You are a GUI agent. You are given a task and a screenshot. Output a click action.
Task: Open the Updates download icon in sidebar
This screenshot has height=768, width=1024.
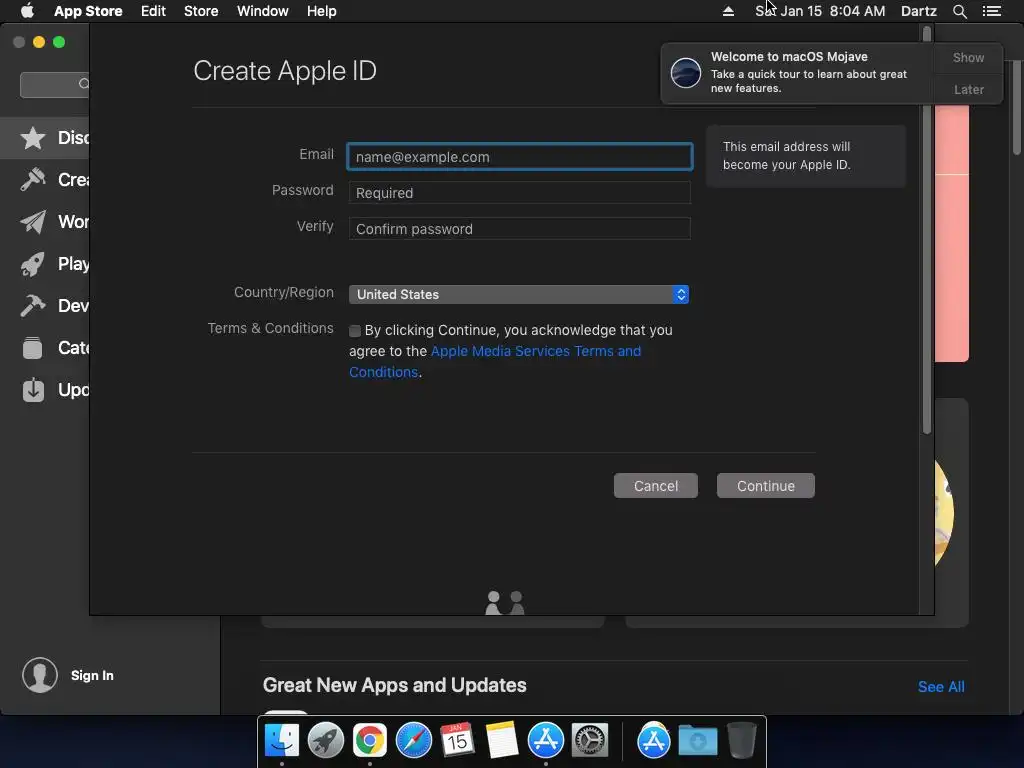point(33,390)
